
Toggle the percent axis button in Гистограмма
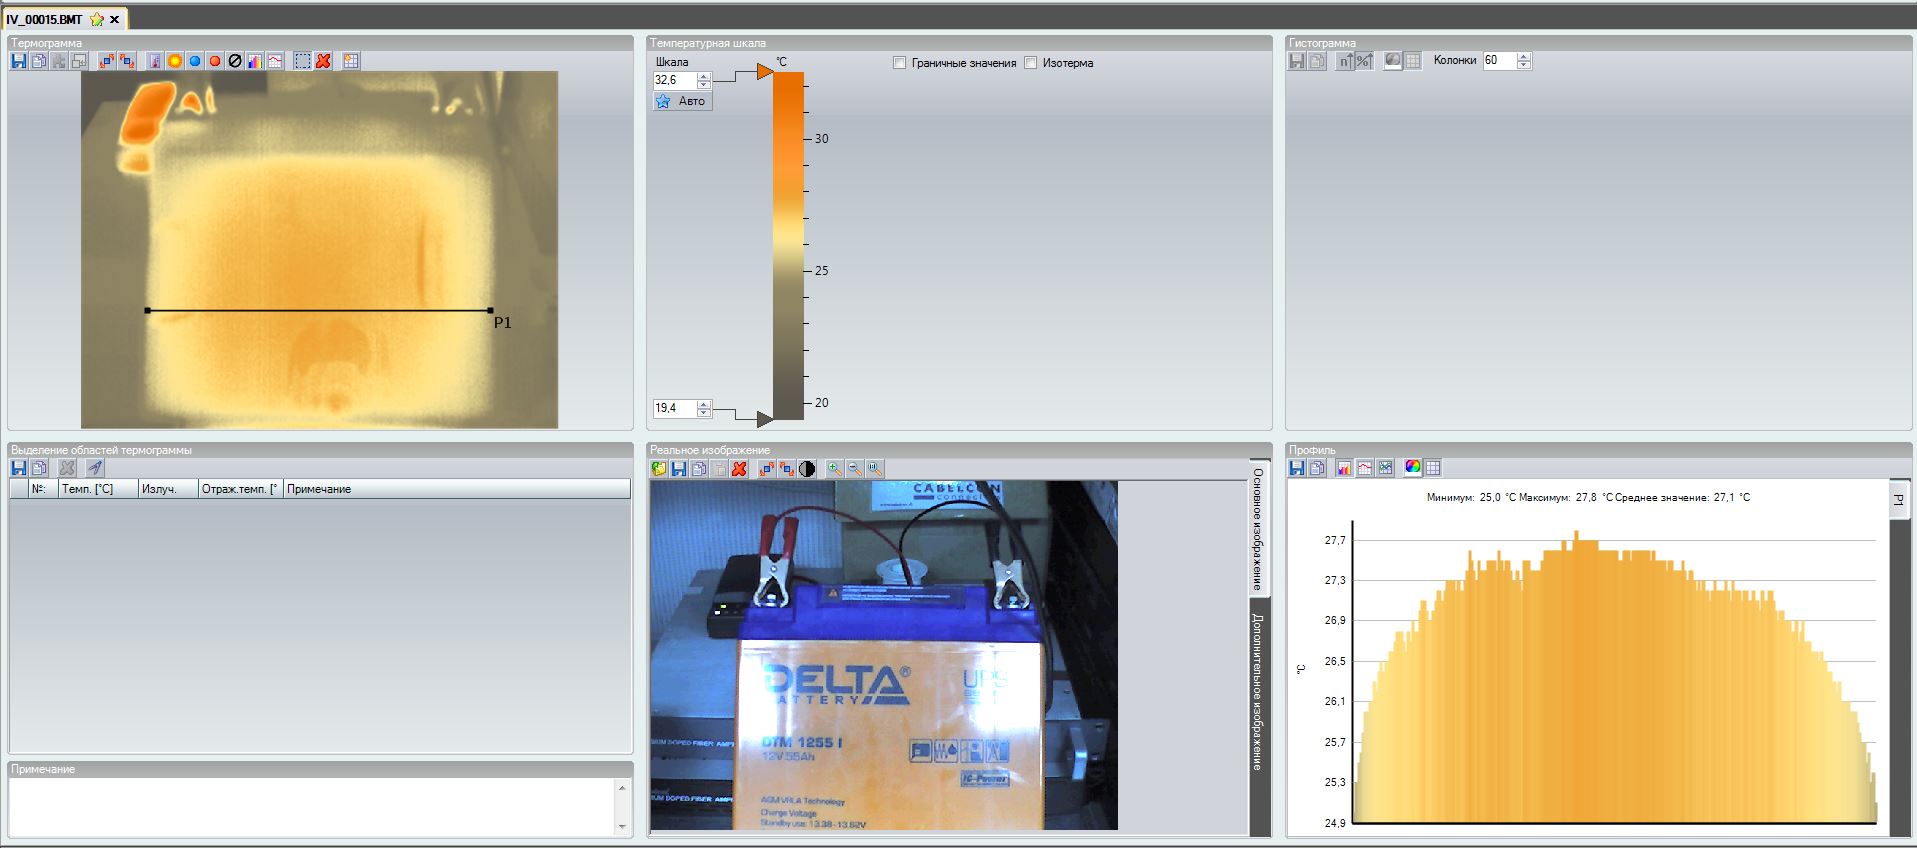pos(1364,61)
